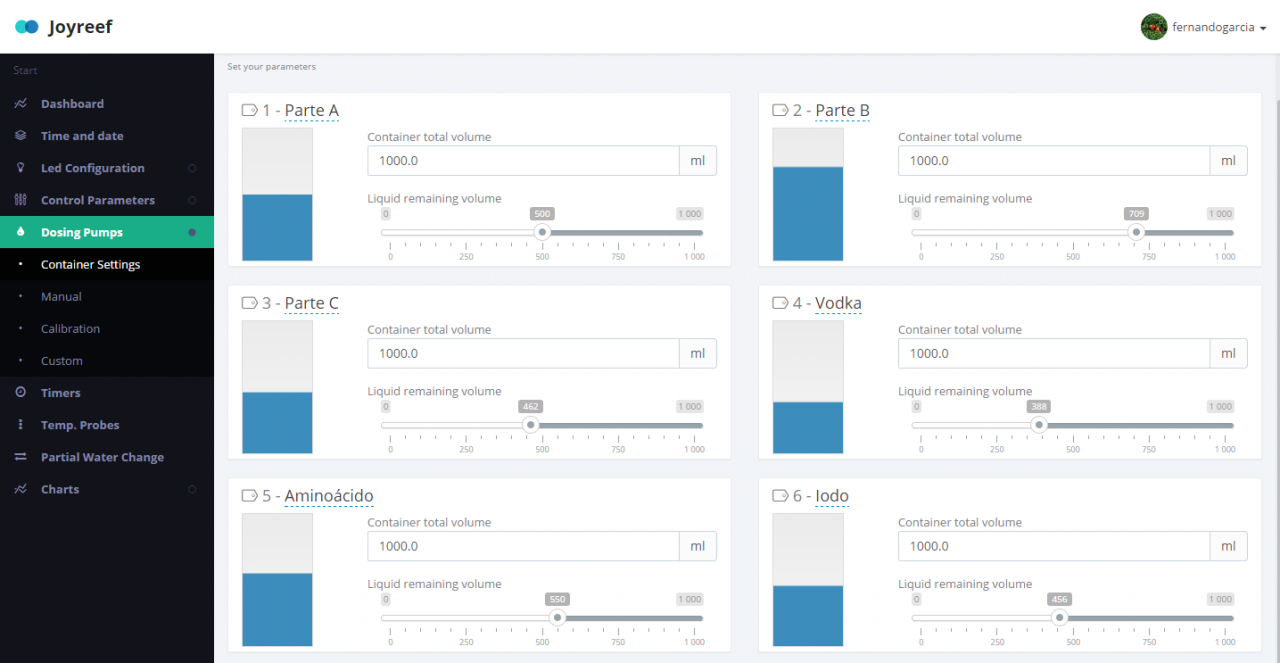Click the Parte B remaining volume slider handle
Screen dimensions: 1280x663
coord(1136,232)
